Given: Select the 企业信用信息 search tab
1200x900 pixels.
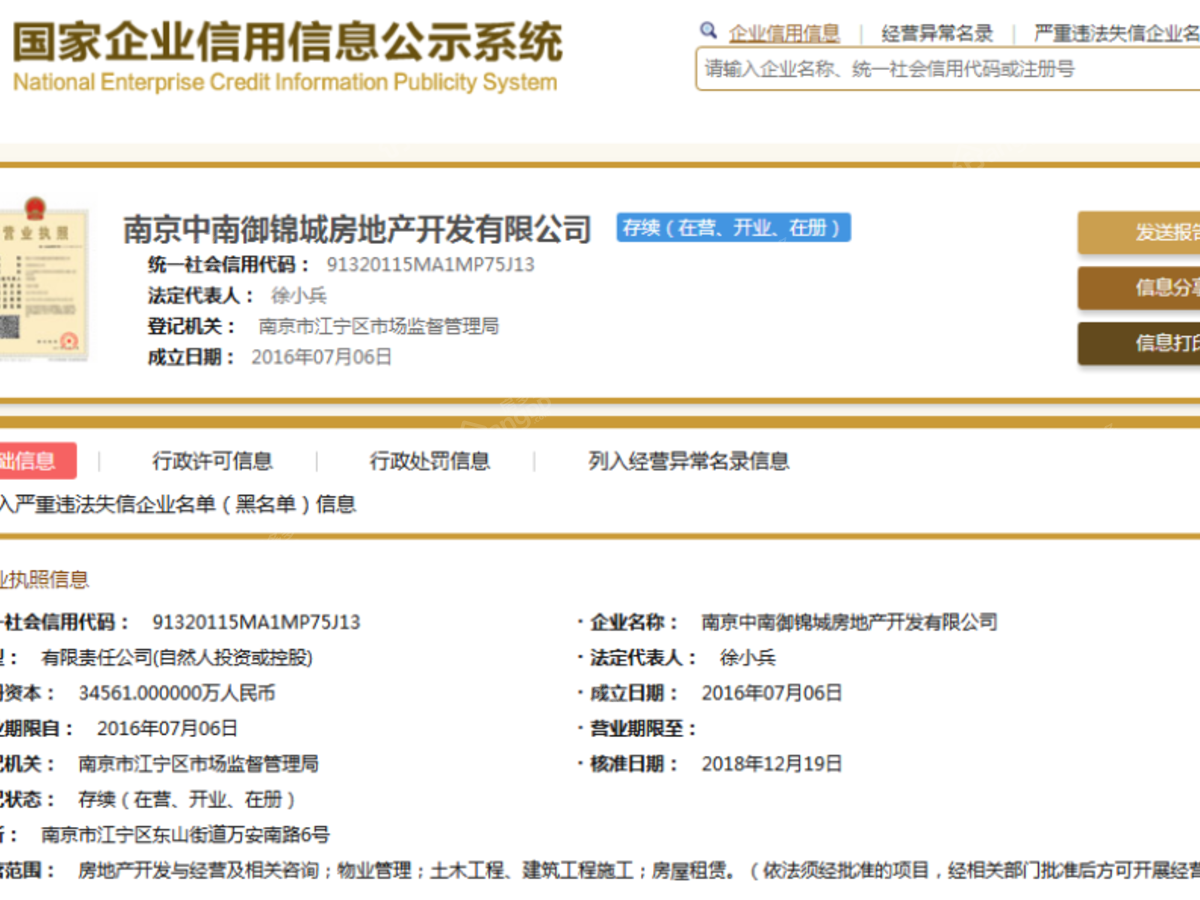Looking at the screenshot, I should pos(784,34).
